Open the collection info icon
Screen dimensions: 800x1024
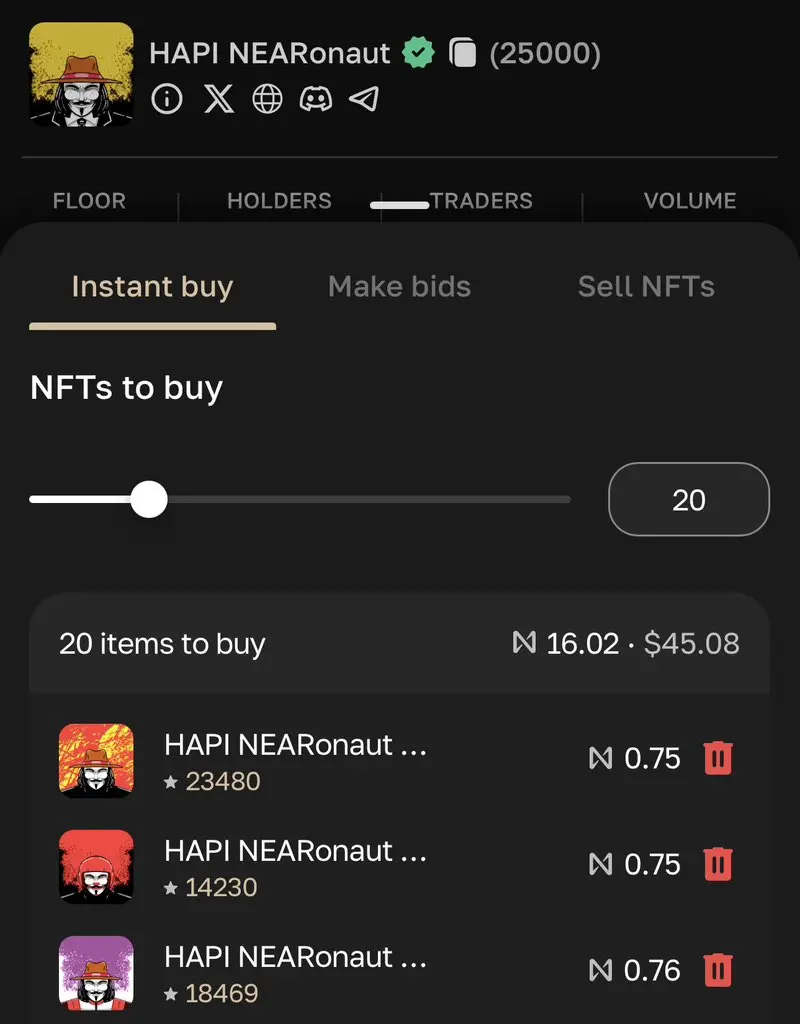point(167,99)
